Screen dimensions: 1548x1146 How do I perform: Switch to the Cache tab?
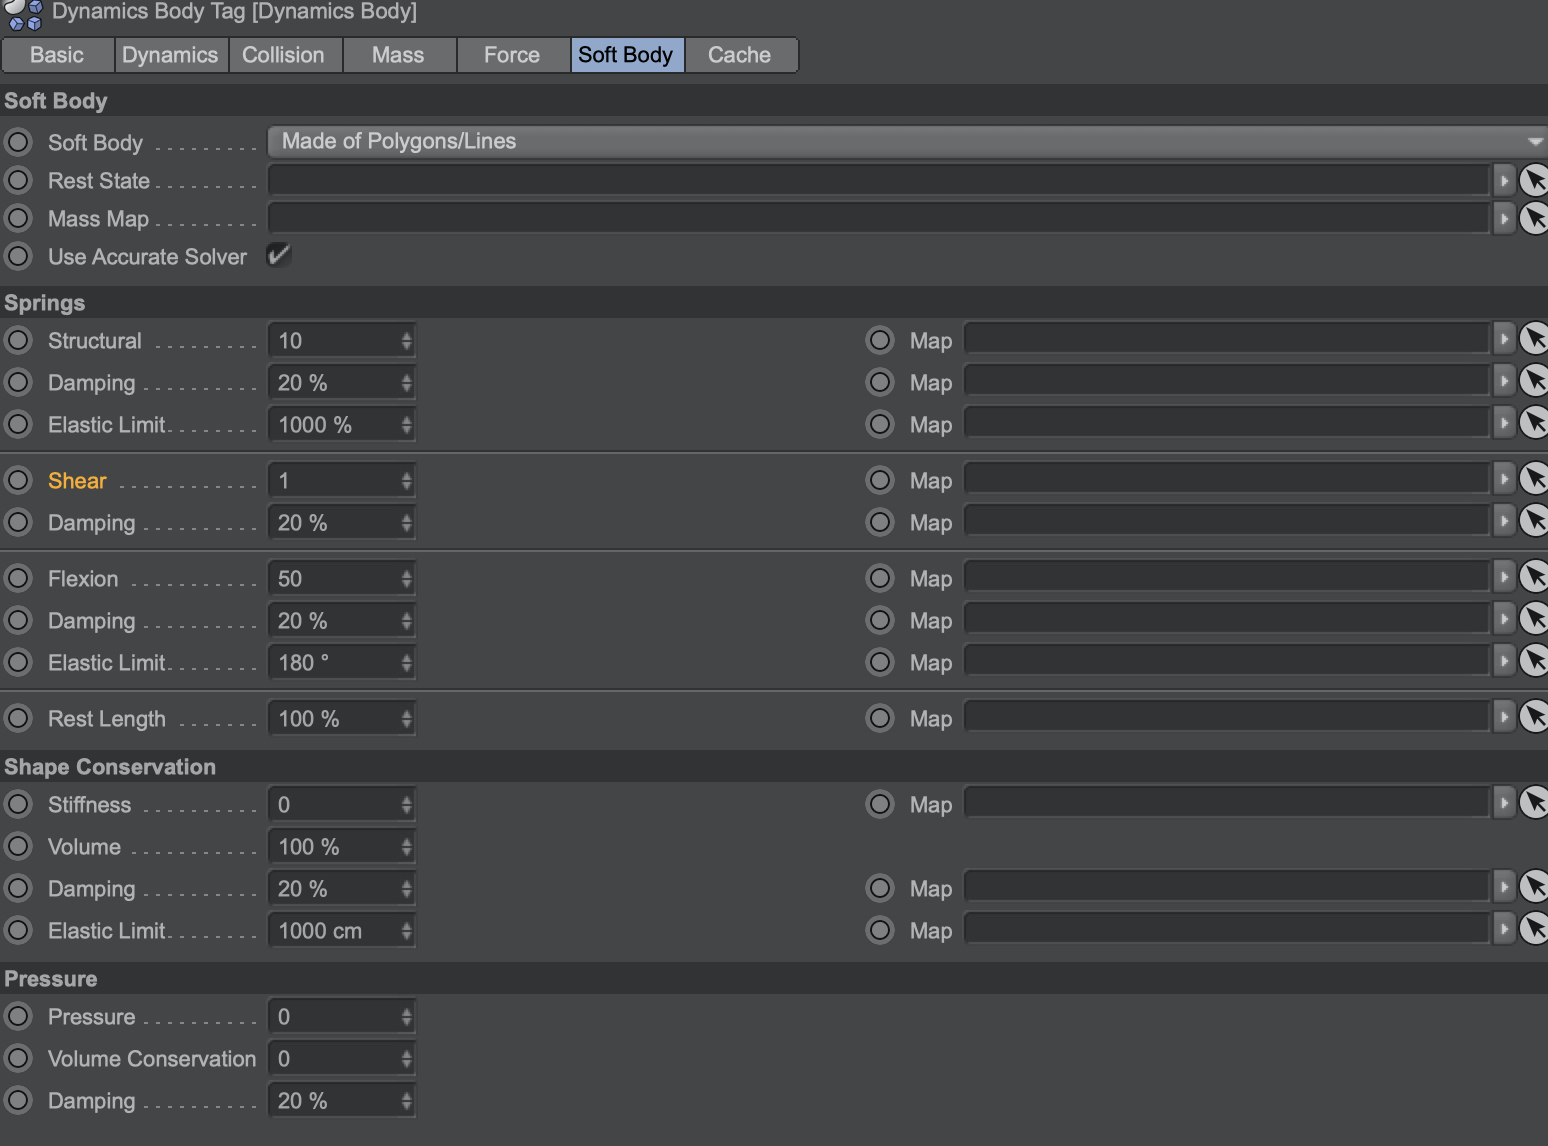coord(741,55)
